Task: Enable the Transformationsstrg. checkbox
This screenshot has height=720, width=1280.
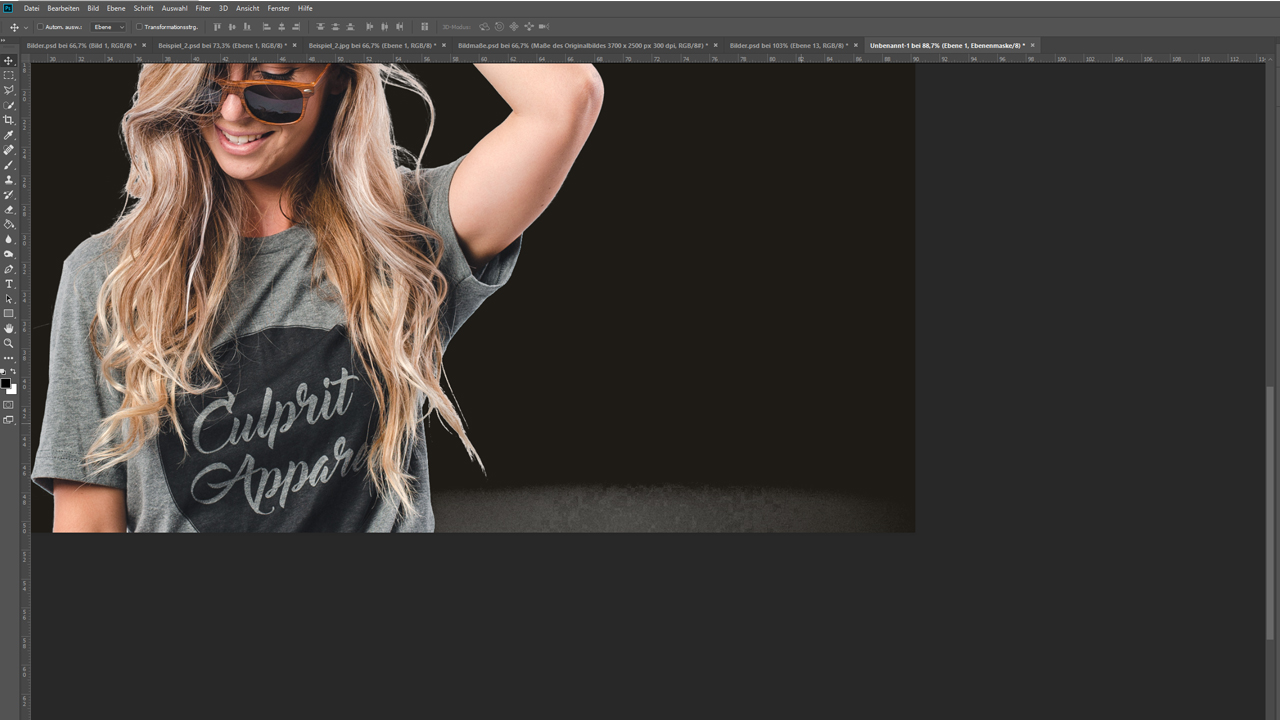Action: pyautogui.click(x=139, y=27)
